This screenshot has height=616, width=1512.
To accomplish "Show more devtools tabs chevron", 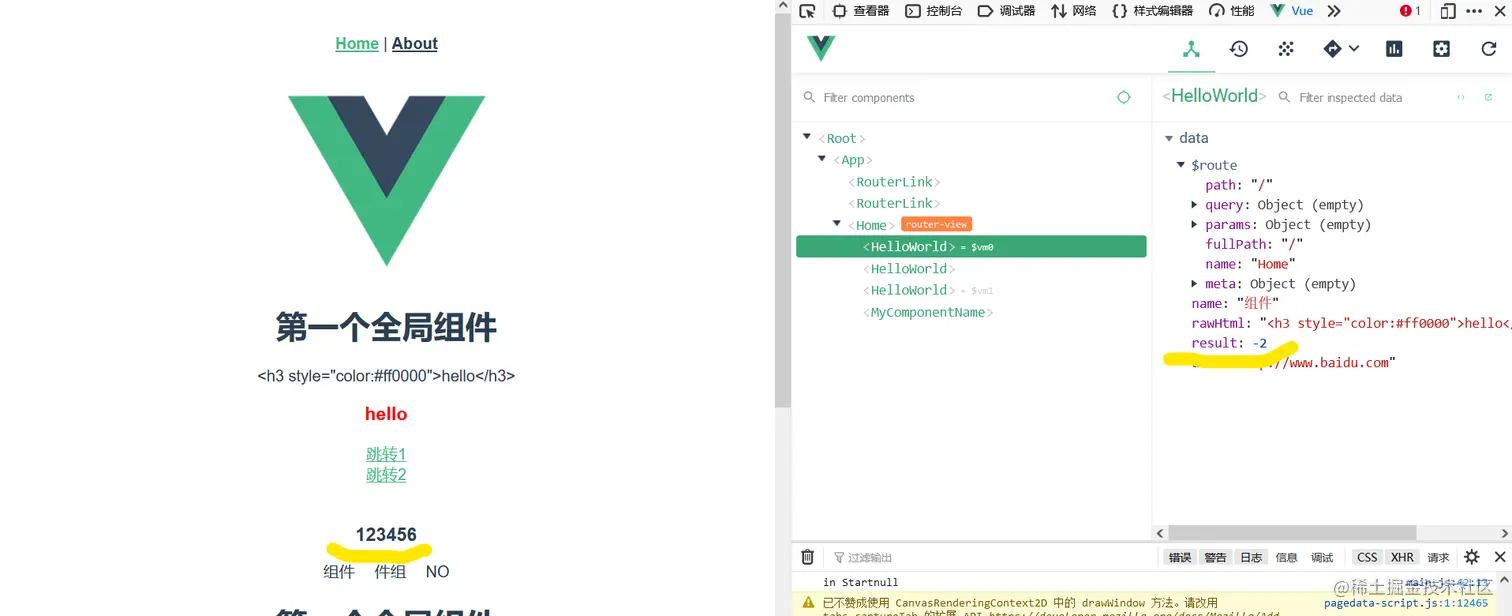I will point(1334,11).
